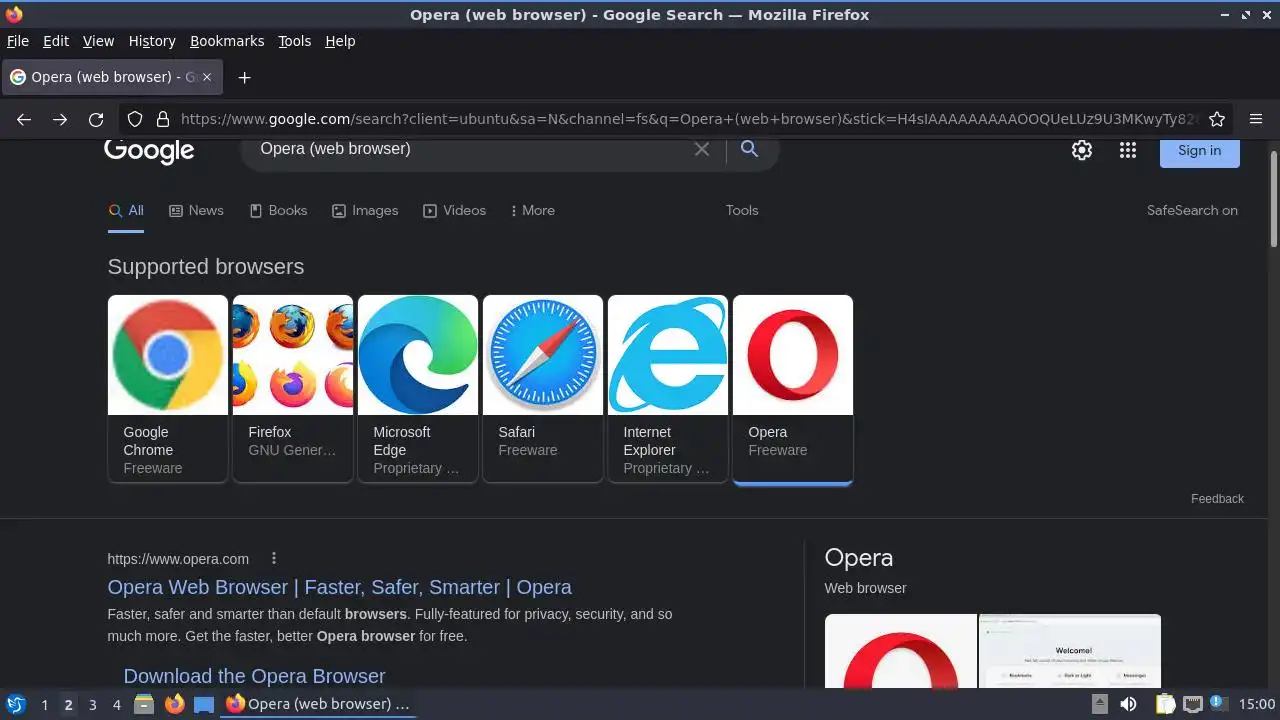Launch Firefox from the taskbar
This screenshot has height=720, width=1280.
174,704
